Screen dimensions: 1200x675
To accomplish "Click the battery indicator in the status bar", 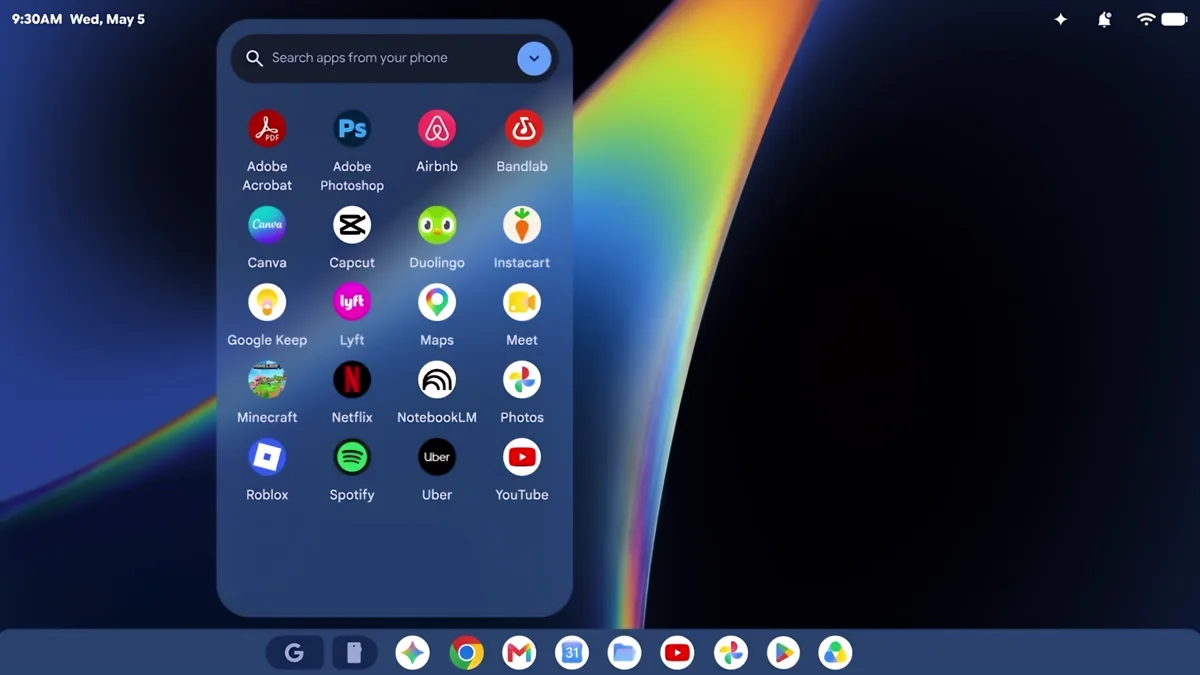I will pos(1174,19).
